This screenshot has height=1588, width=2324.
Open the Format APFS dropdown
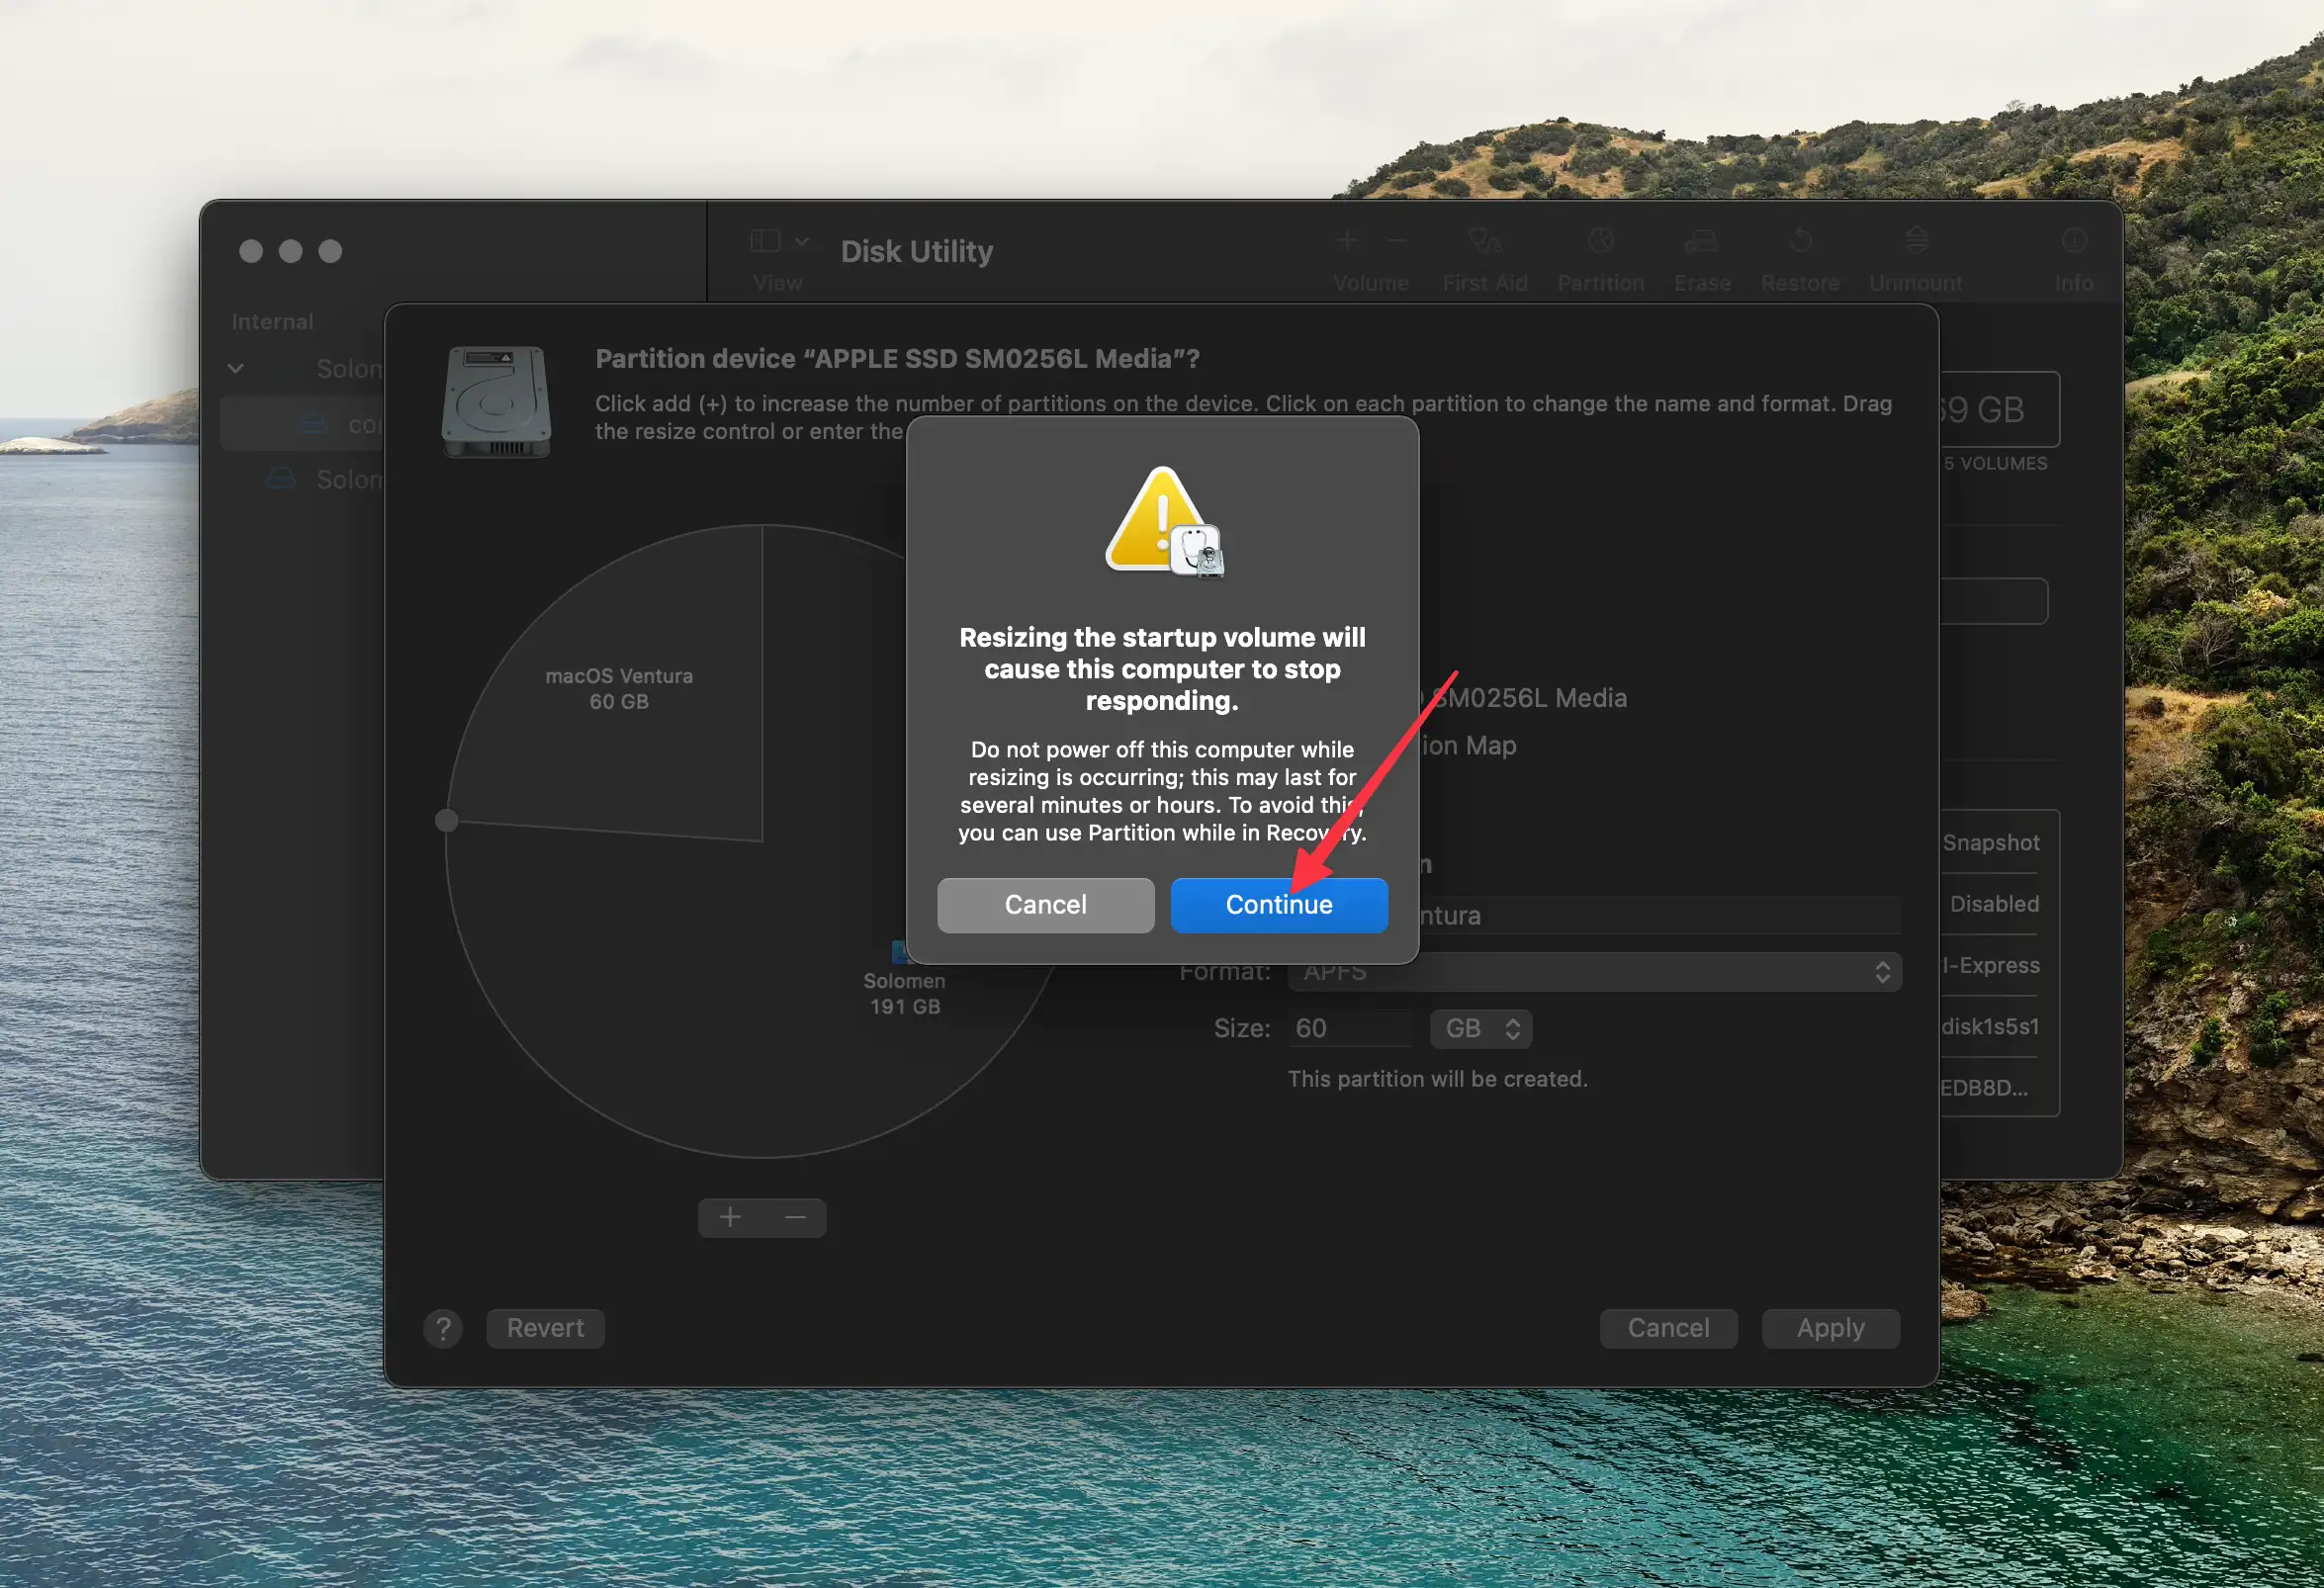tap(1594, 971)
